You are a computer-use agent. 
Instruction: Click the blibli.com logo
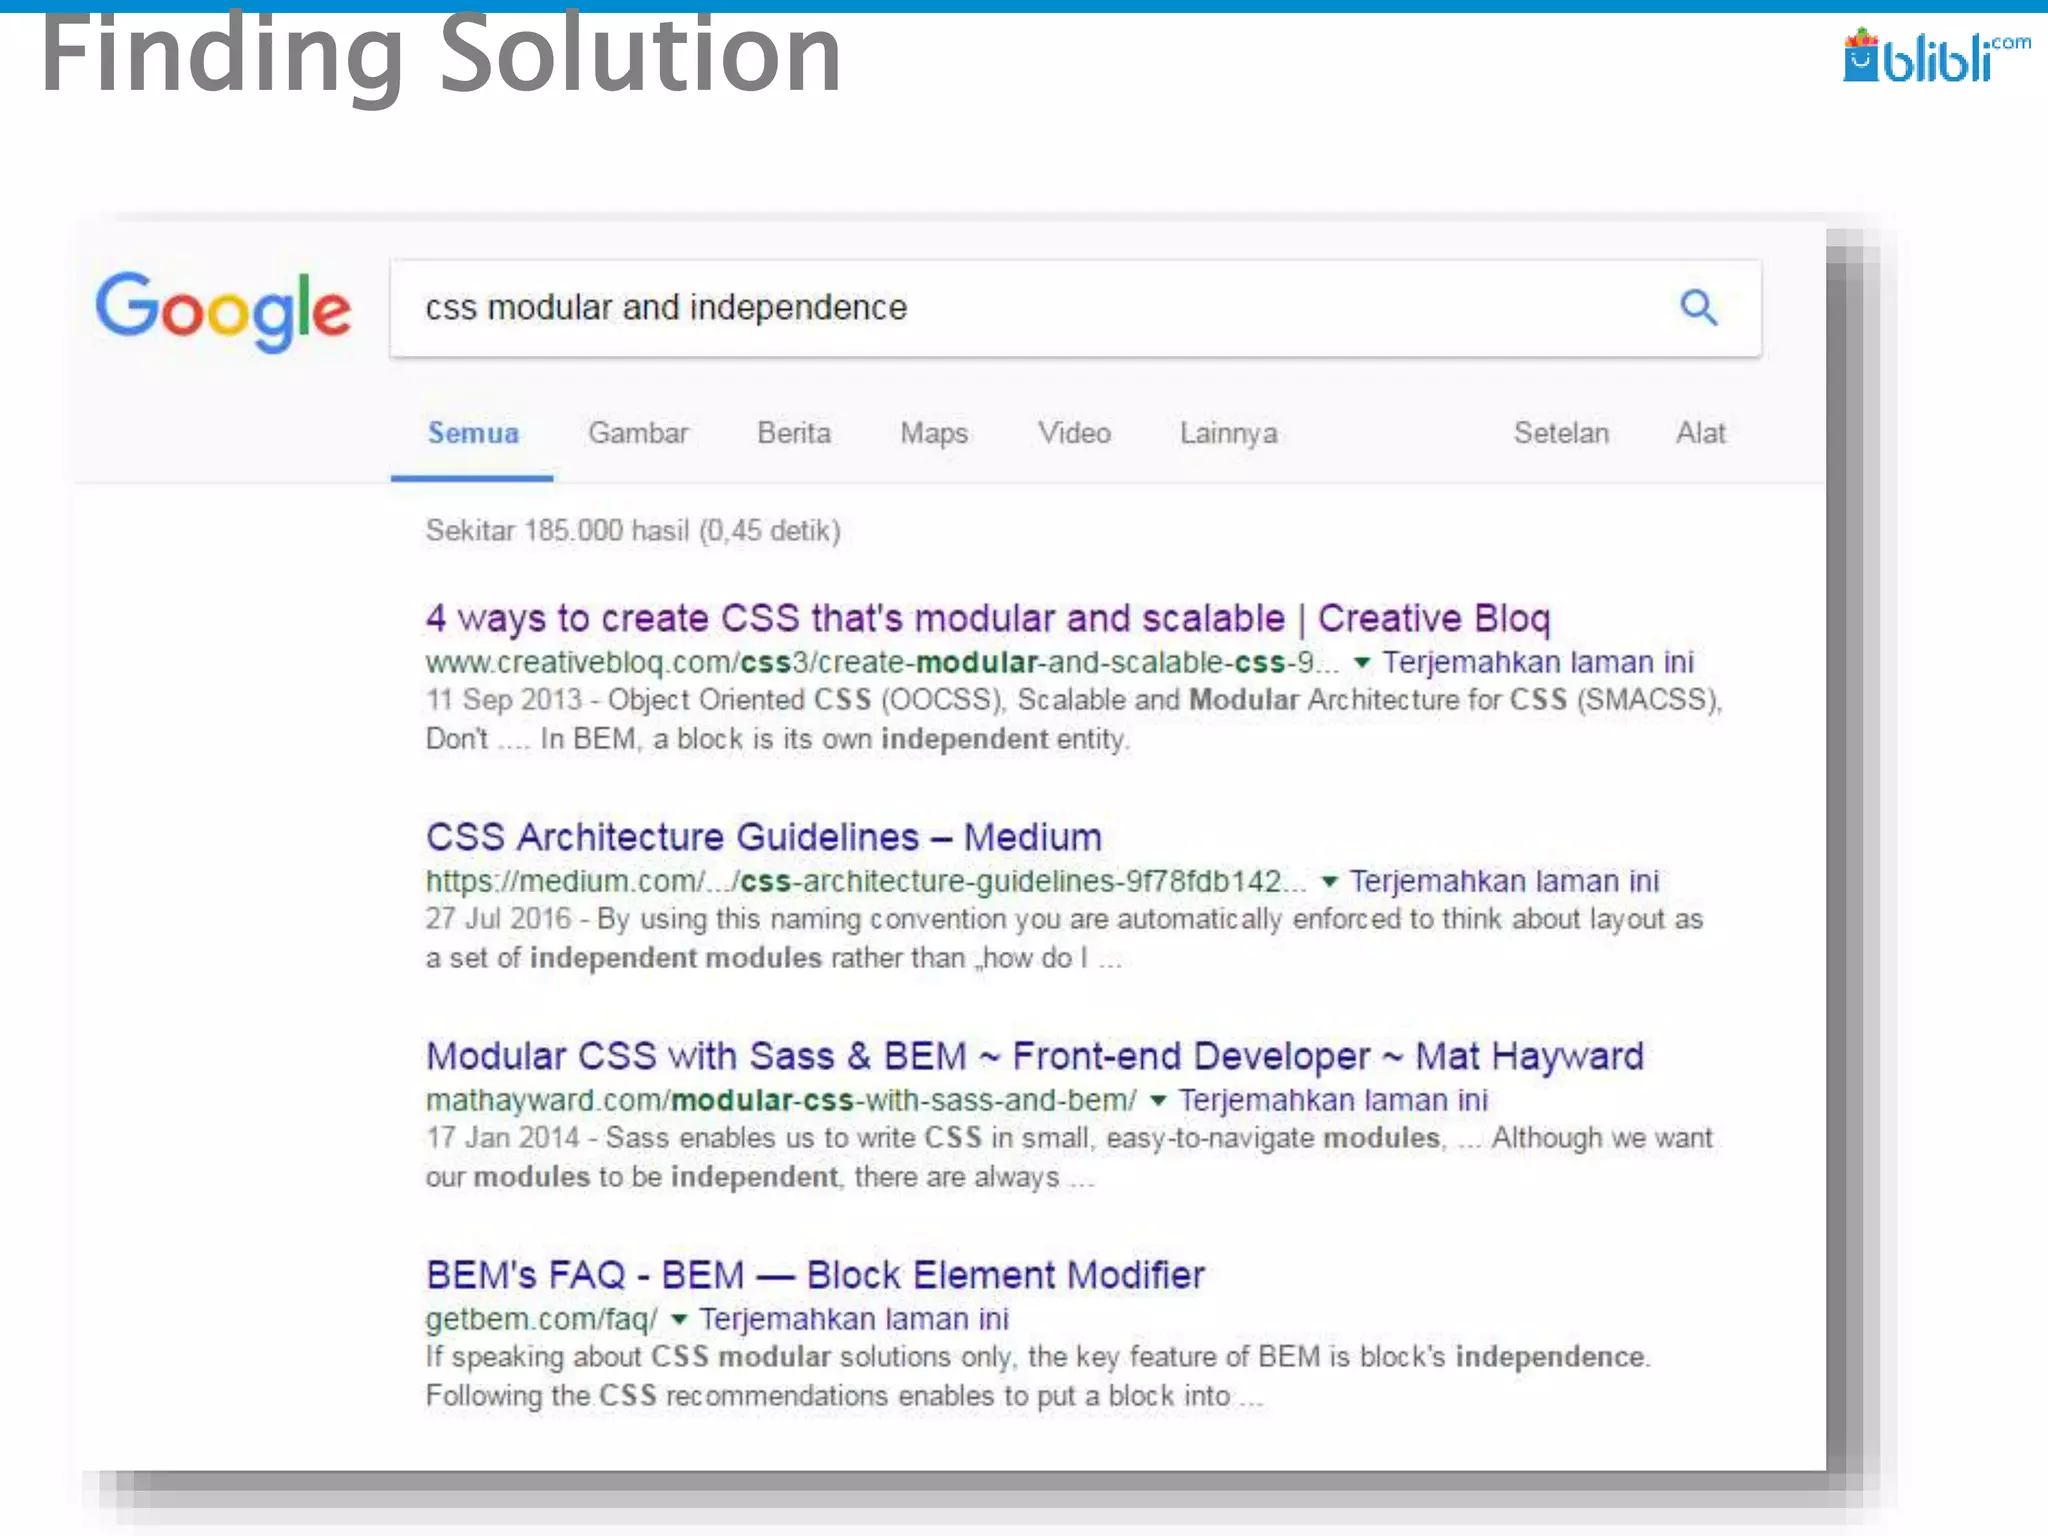pyautogui.click(x=1936, y=56)
